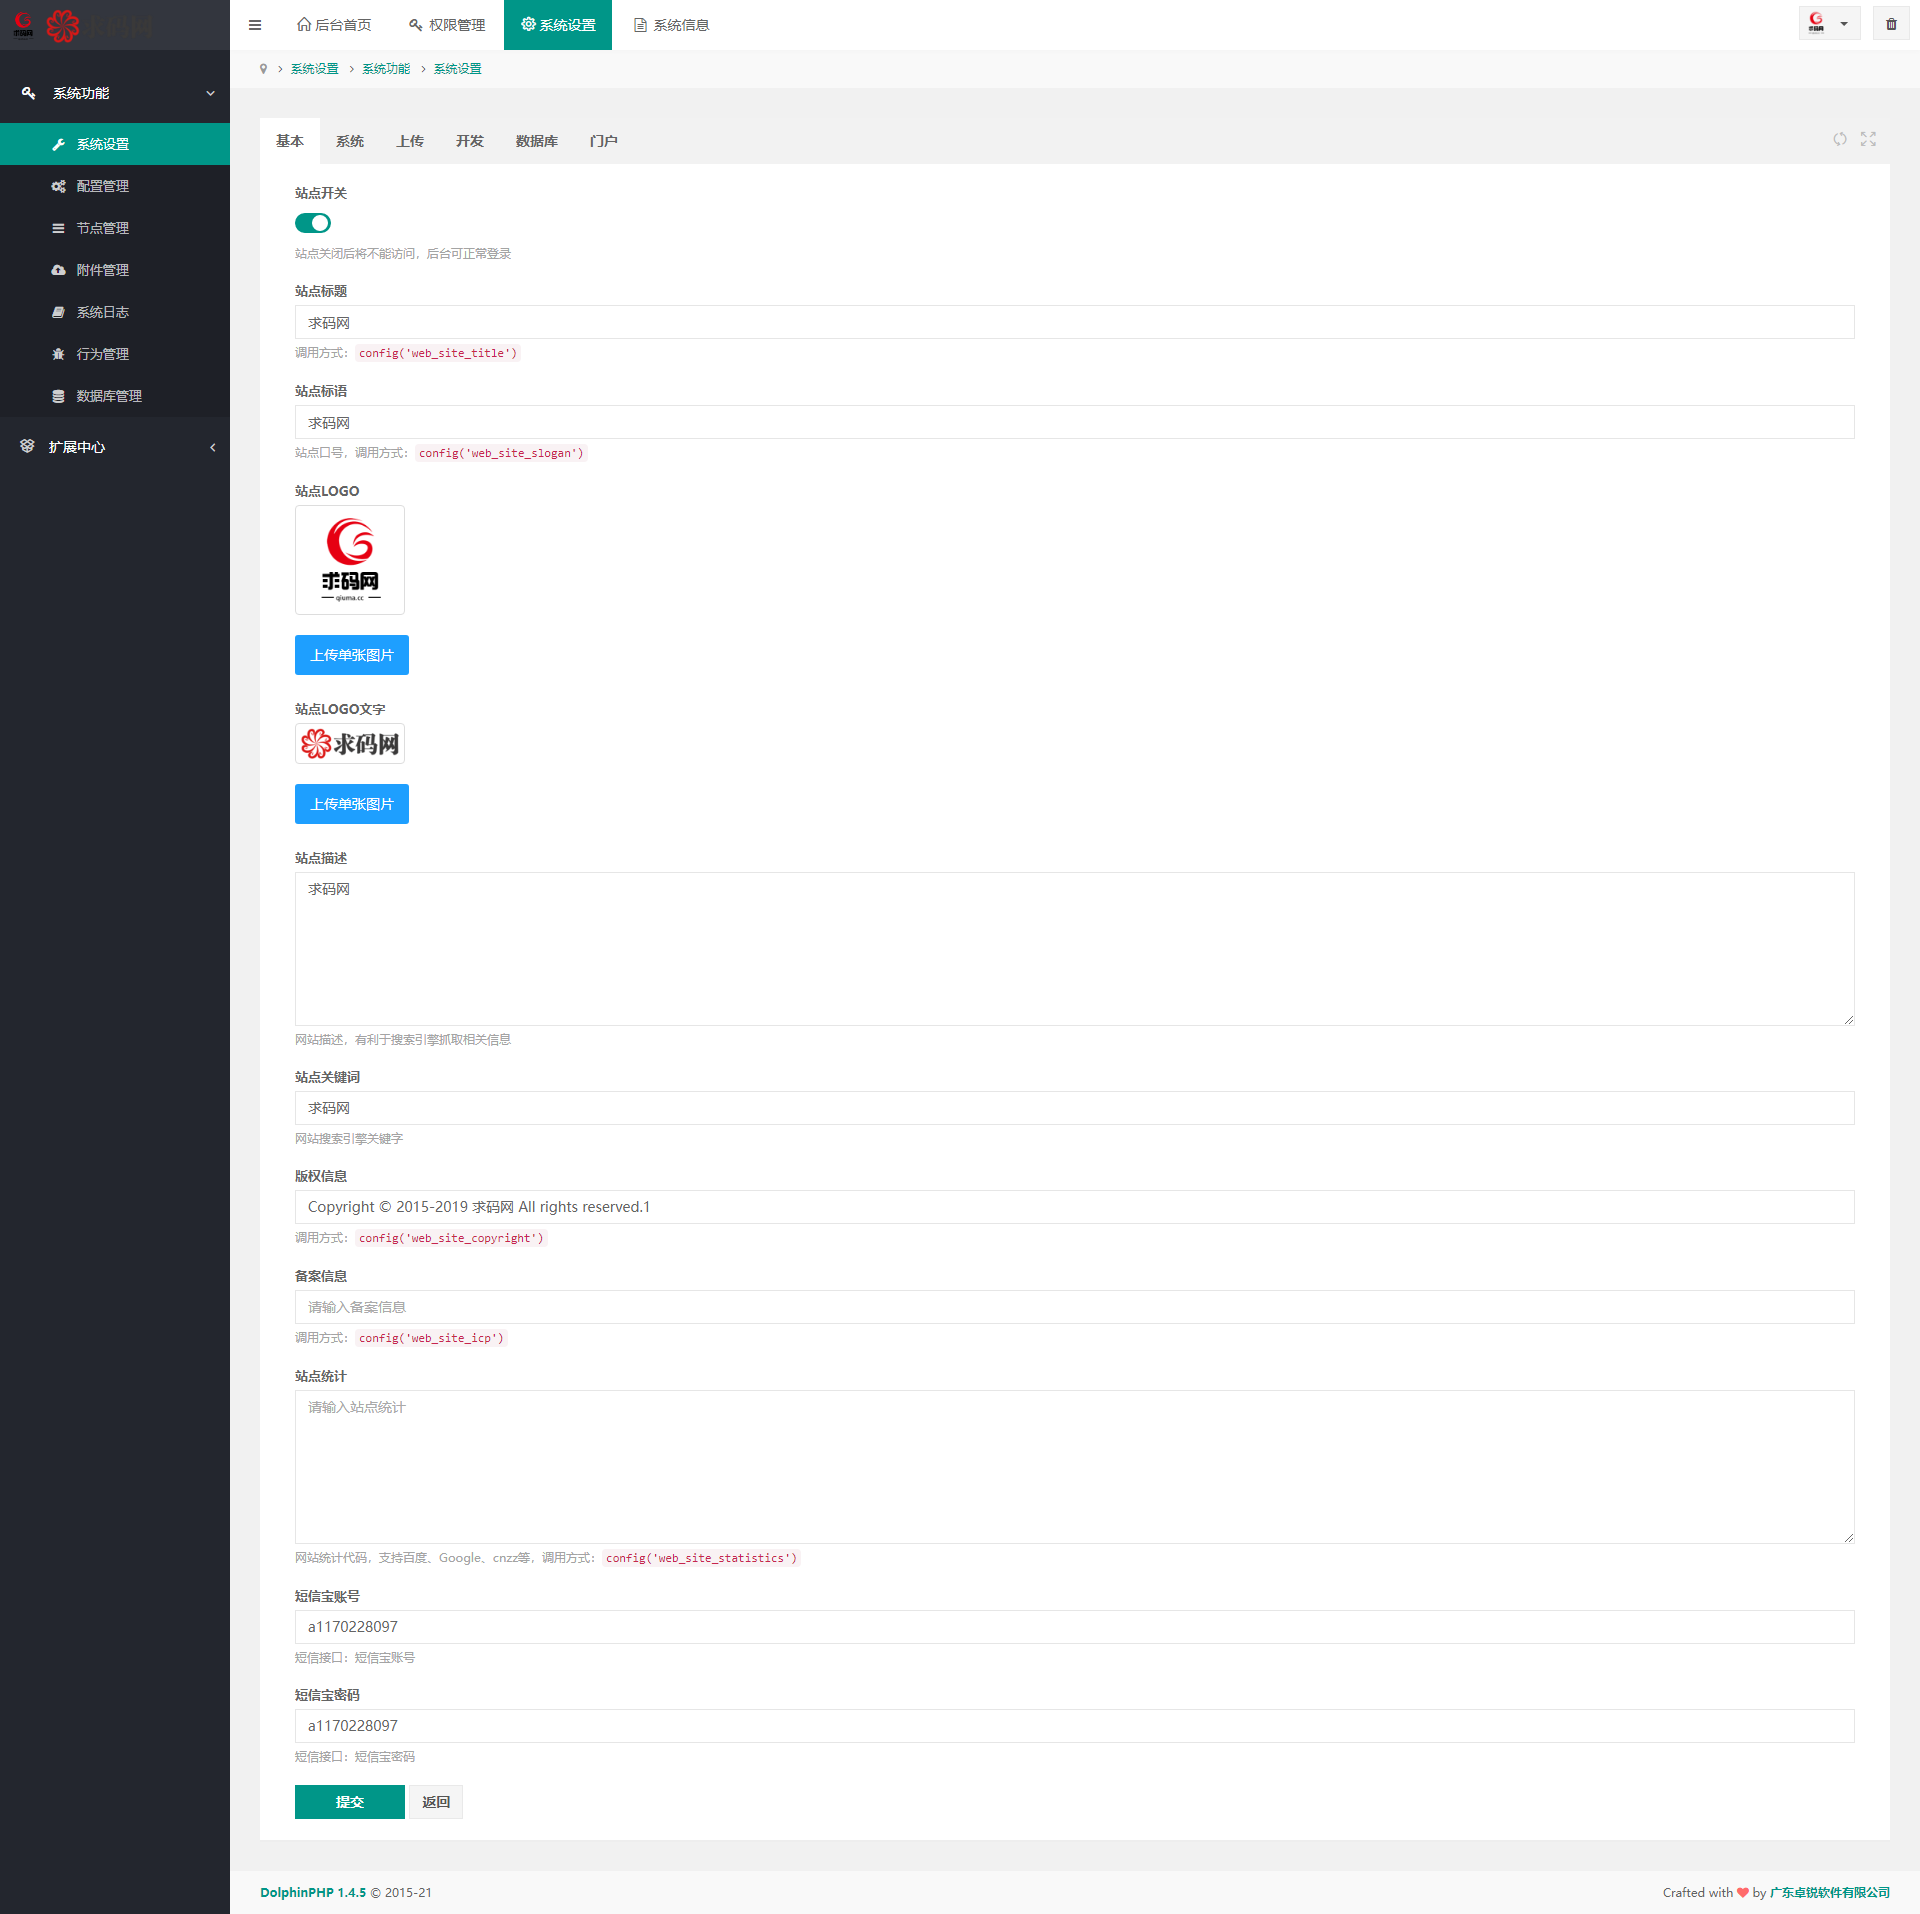Open 附件管理 in the sidebar
The image size is (1920, 1914).
[x=103, y=270]
